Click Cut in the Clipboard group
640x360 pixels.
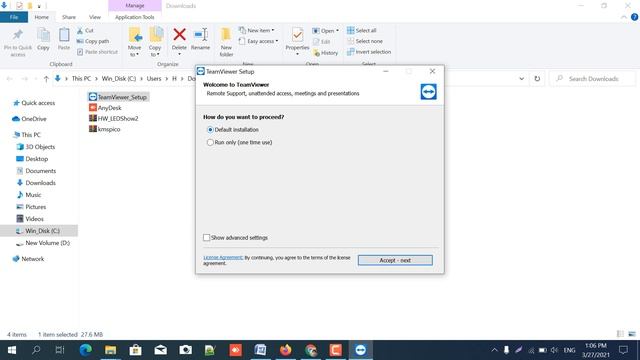[85, 31]
